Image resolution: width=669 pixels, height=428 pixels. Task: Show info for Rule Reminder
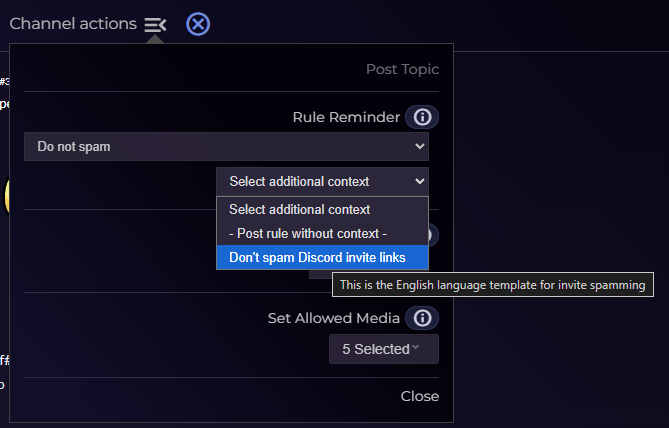pyautogui.click(x=422, y=117)
